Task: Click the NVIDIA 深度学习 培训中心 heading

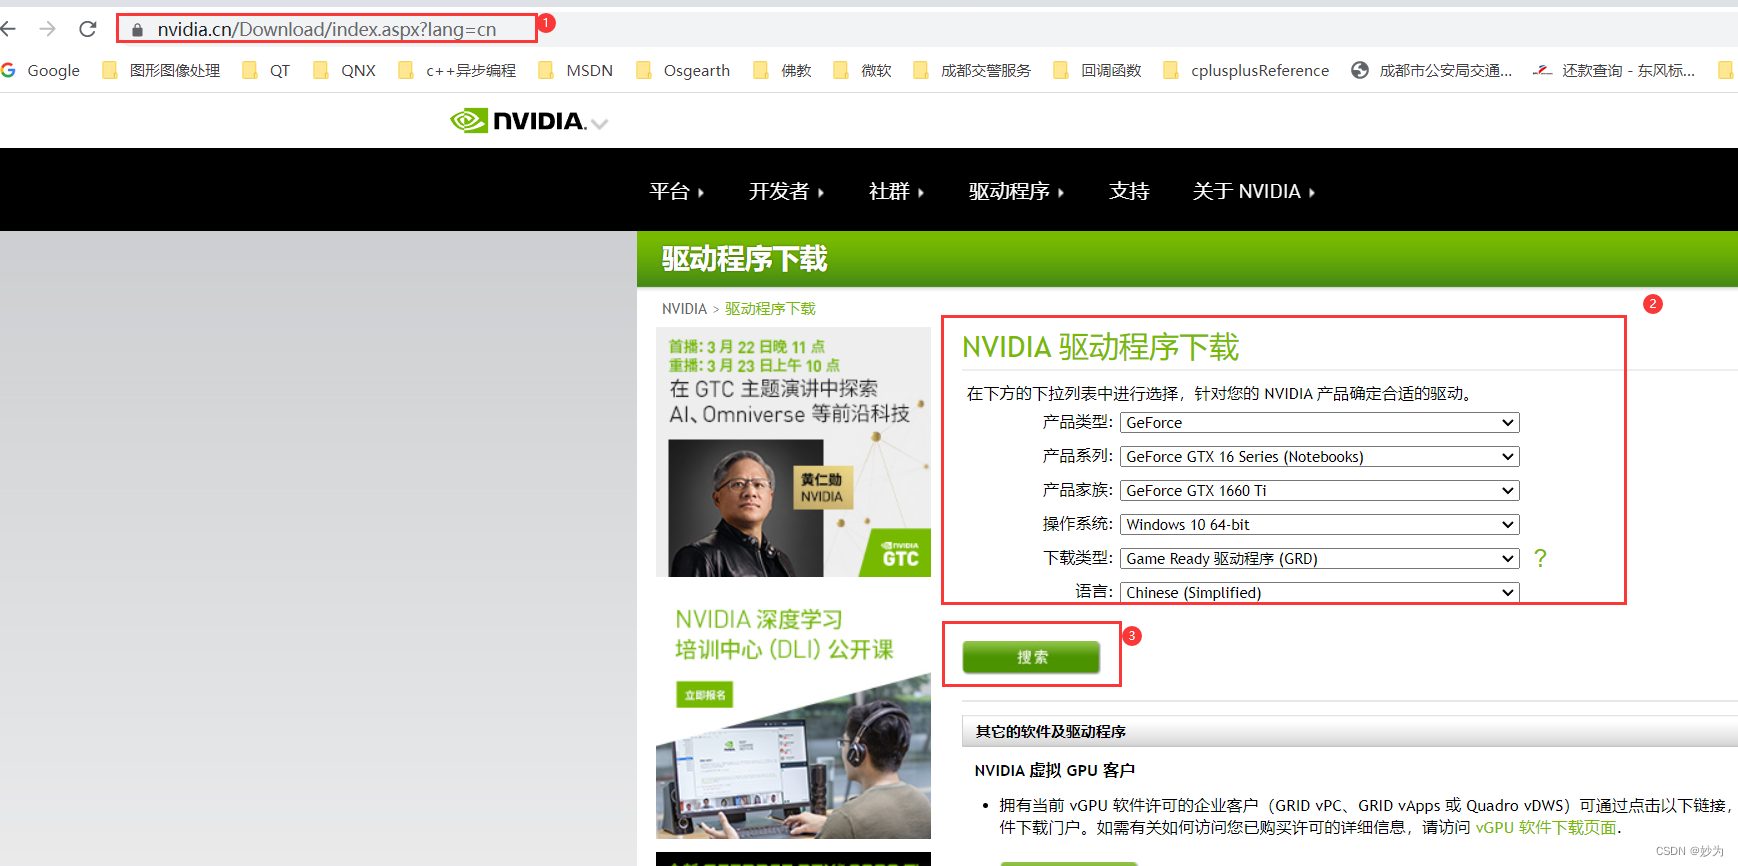Action: 784,635
